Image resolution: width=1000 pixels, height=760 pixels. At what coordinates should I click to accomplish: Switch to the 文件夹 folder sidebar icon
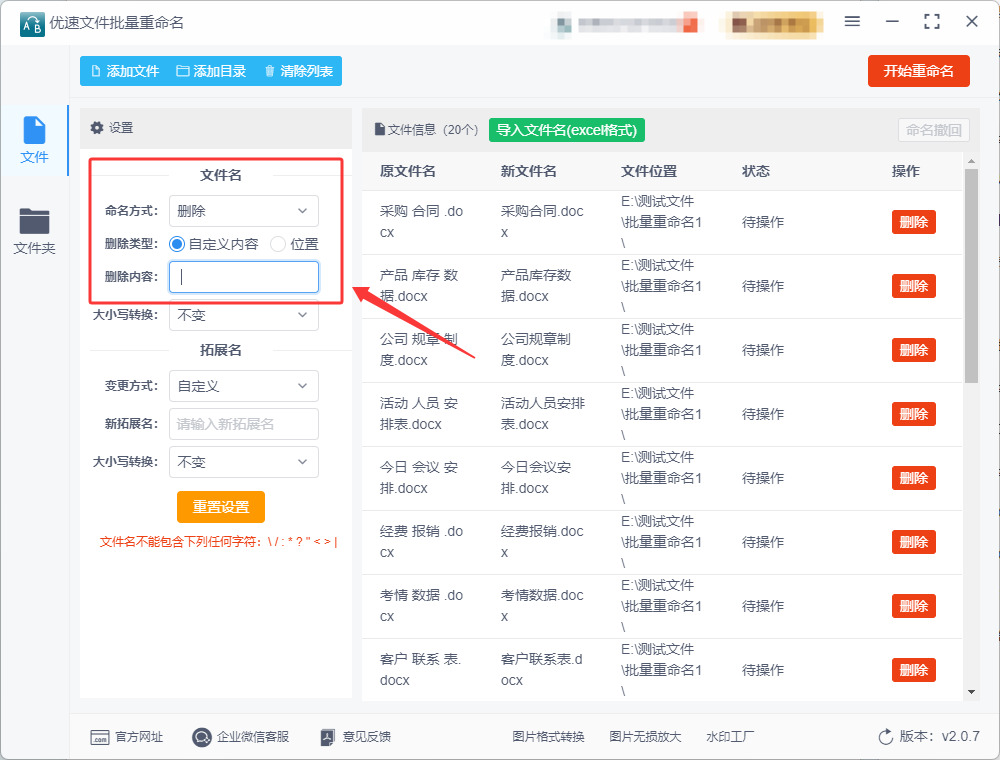coord(34,221)
